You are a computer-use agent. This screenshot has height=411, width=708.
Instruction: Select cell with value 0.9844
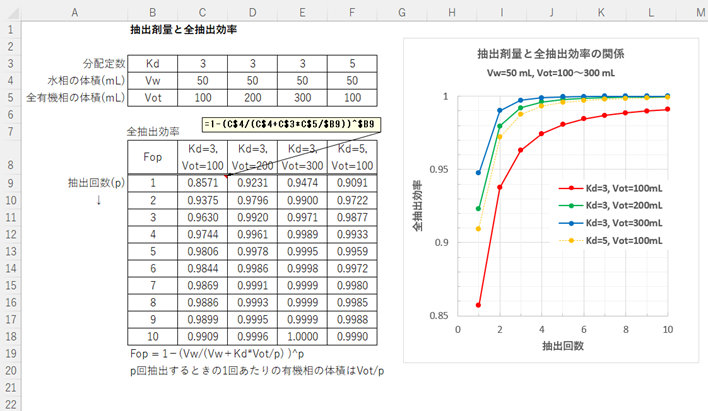pyautogui.click(x=202, y=268)
